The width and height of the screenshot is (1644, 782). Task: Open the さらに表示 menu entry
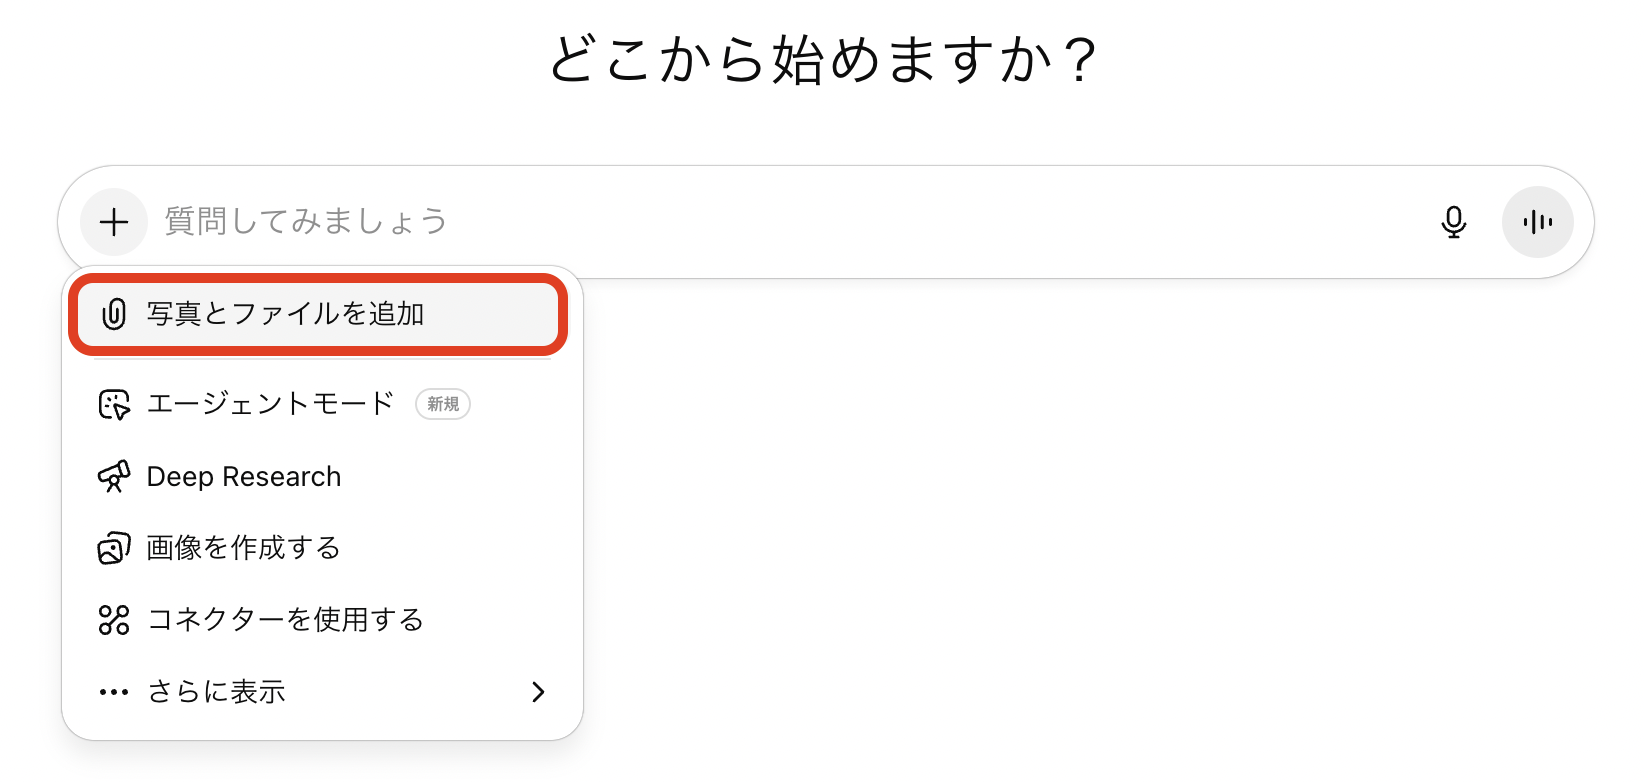click(318, 692)
